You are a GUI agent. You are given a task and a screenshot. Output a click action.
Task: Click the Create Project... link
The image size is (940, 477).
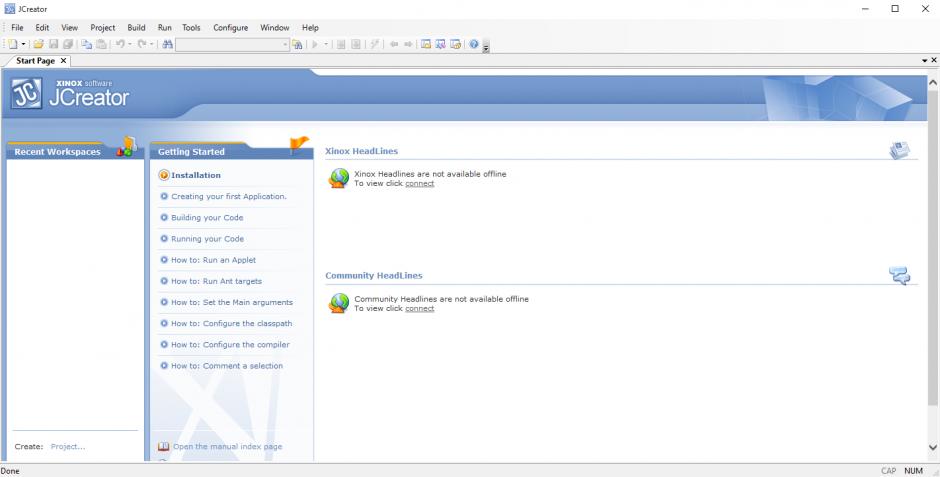67,446
